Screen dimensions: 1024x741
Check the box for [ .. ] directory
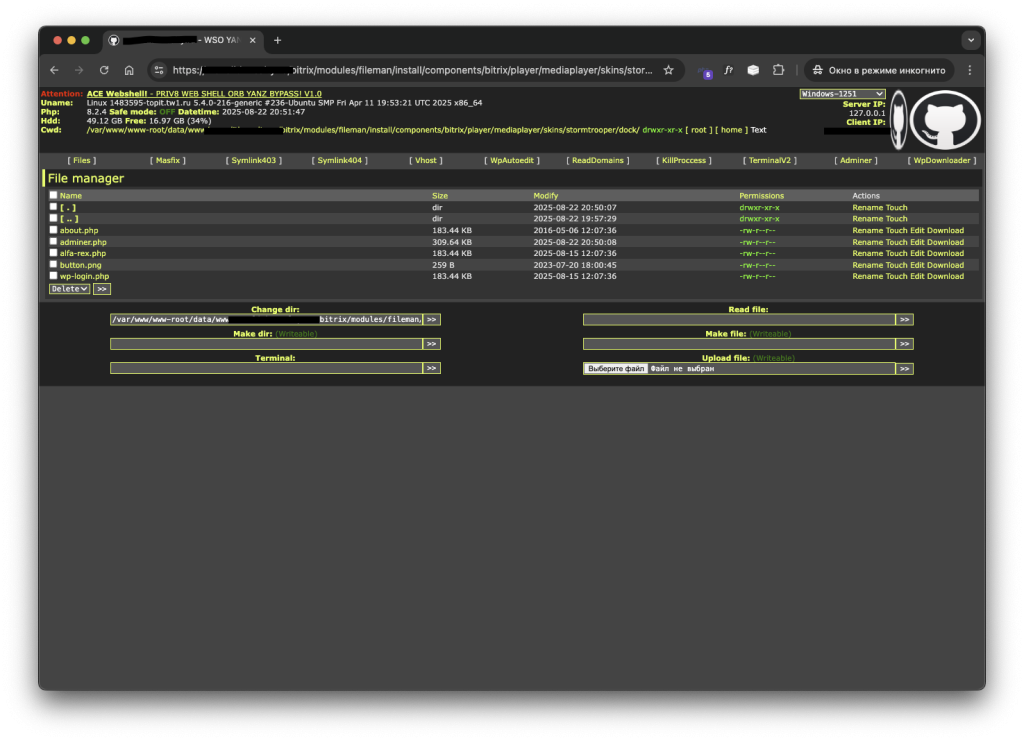pos(54,218)
